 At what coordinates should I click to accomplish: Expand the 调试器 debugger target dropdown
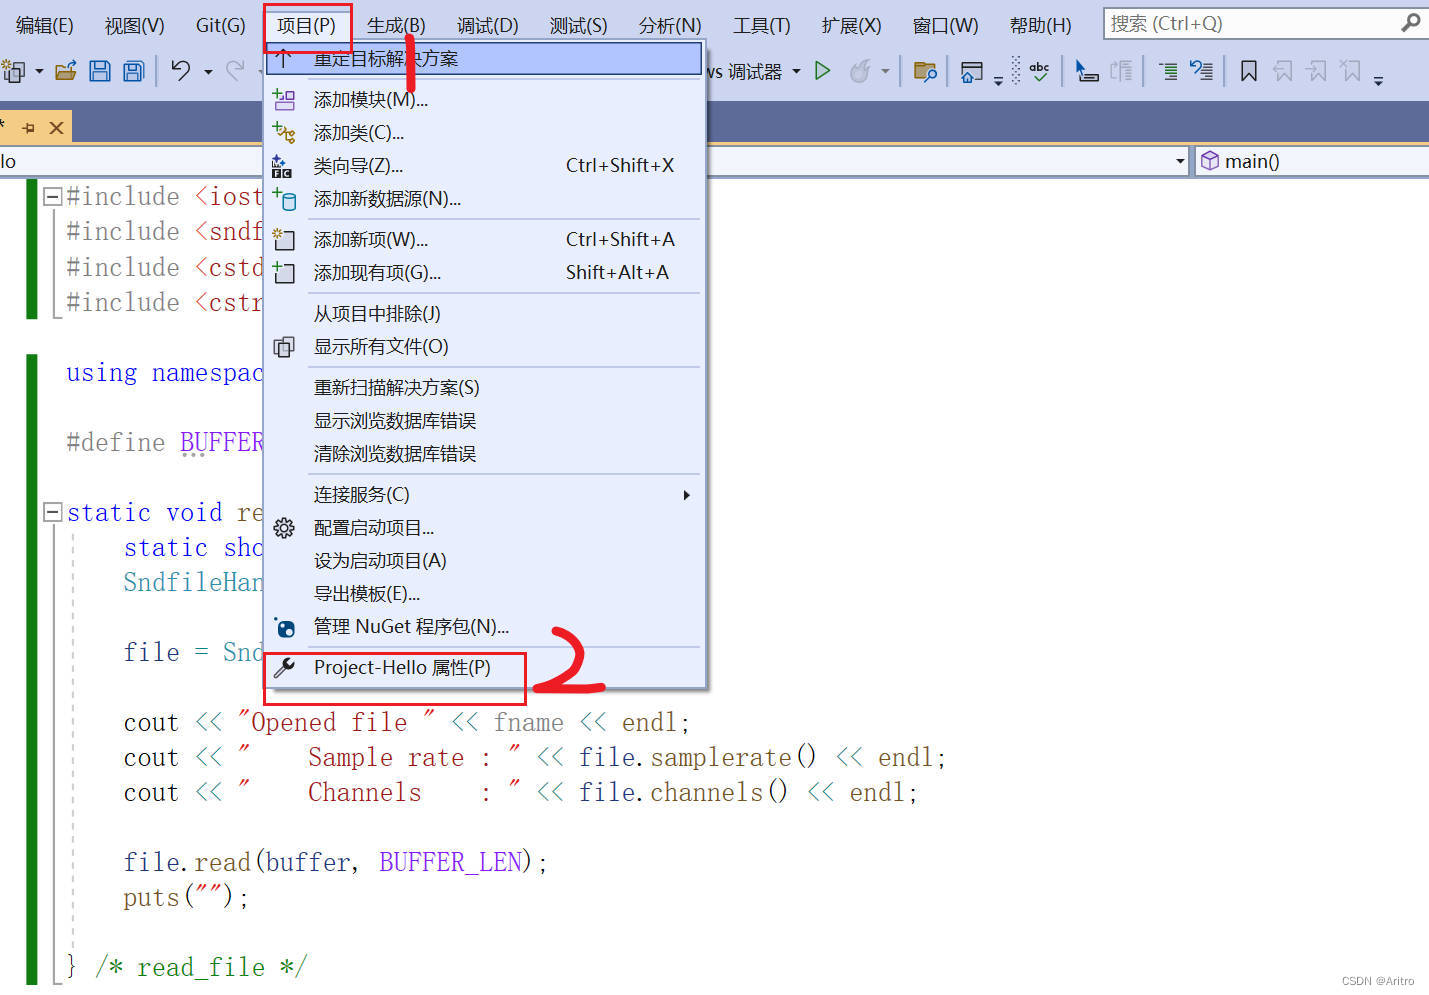pos(797,71)
